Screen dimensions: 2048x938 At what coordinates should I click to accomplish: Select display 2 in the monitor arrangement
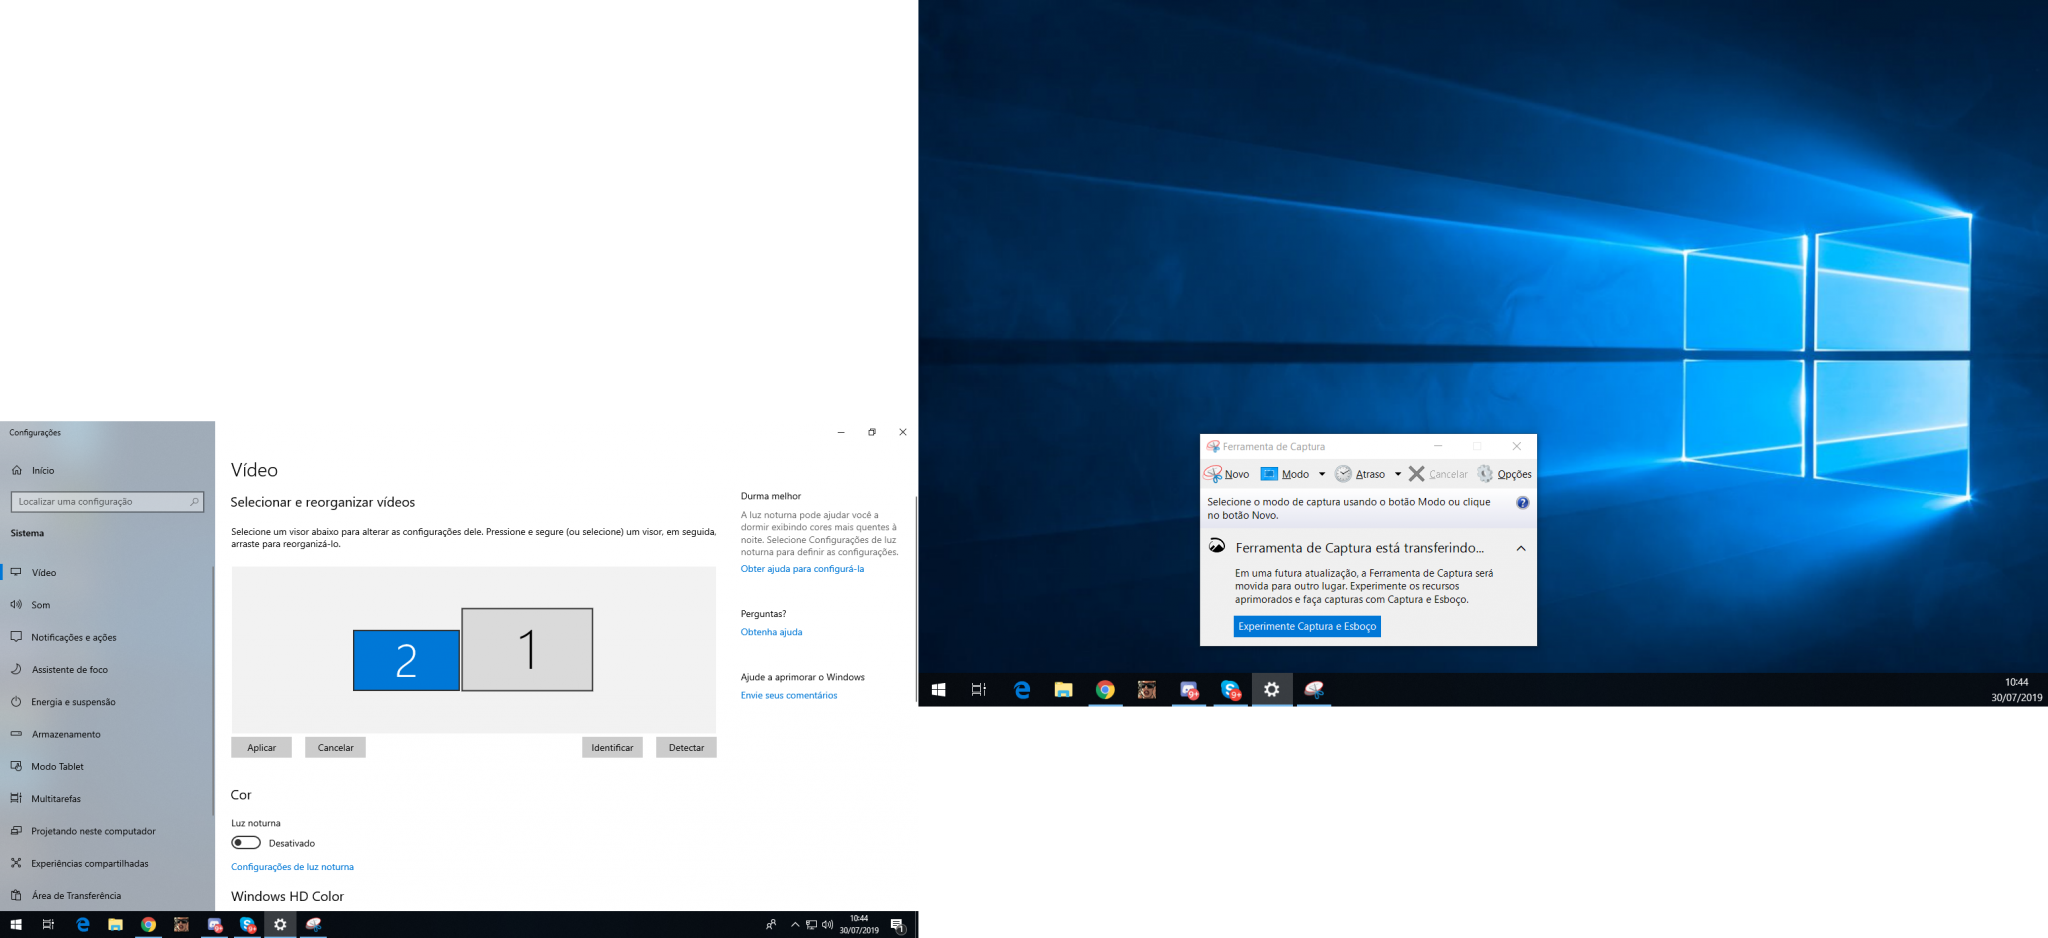pyautogui.click(x=406, y=660)
